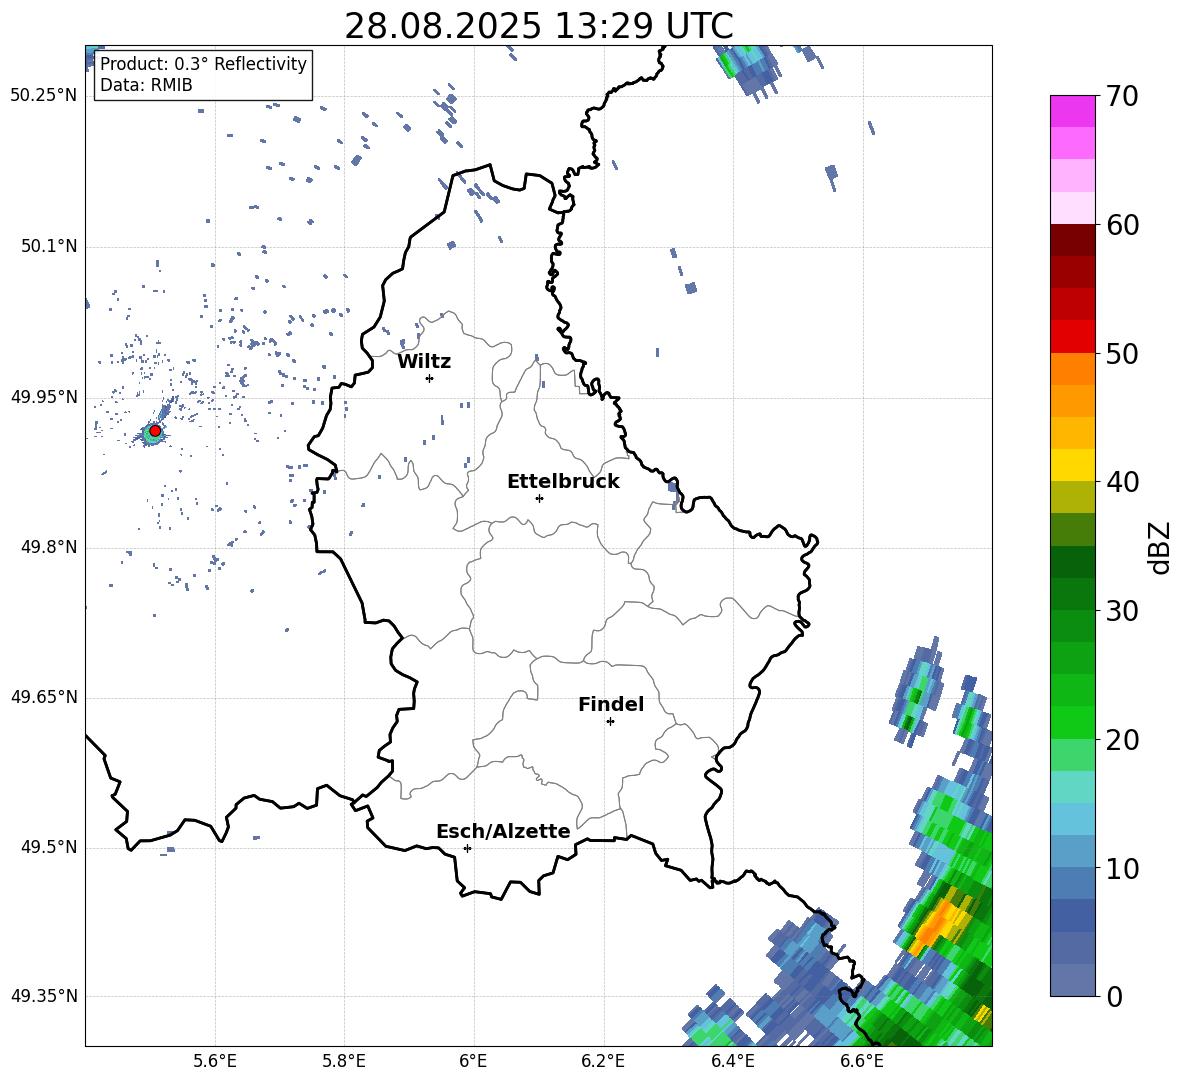Click the 49.5°N latitude label
This screenshot has width=1184, height=1081.
[x=48, y=848]
